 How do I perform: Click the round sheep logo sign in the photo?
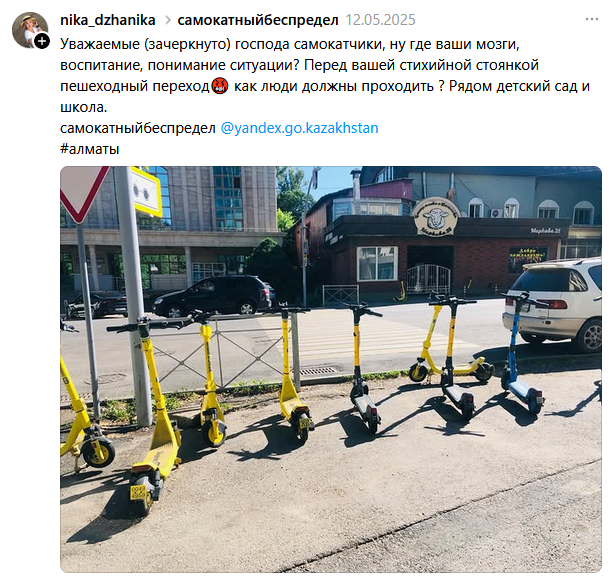pyautogui.click(x=435, y=216)
